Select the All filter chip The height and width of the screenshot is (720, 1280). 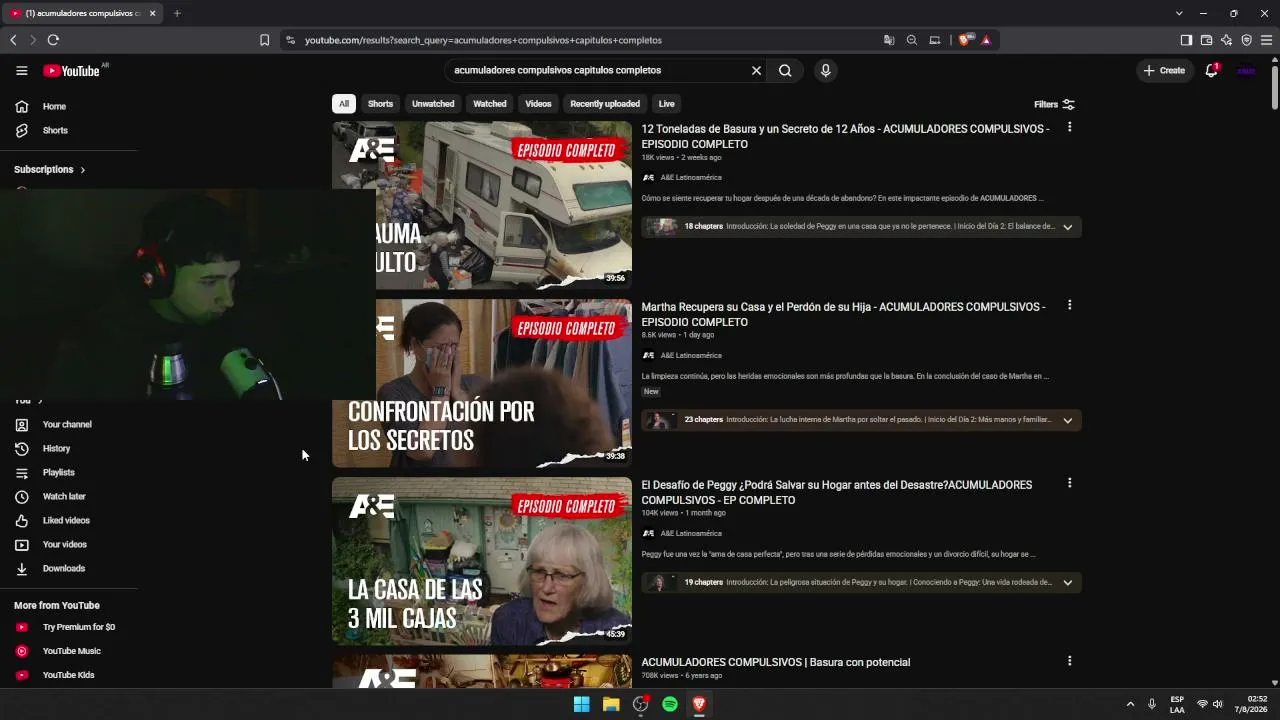point(344,104)
